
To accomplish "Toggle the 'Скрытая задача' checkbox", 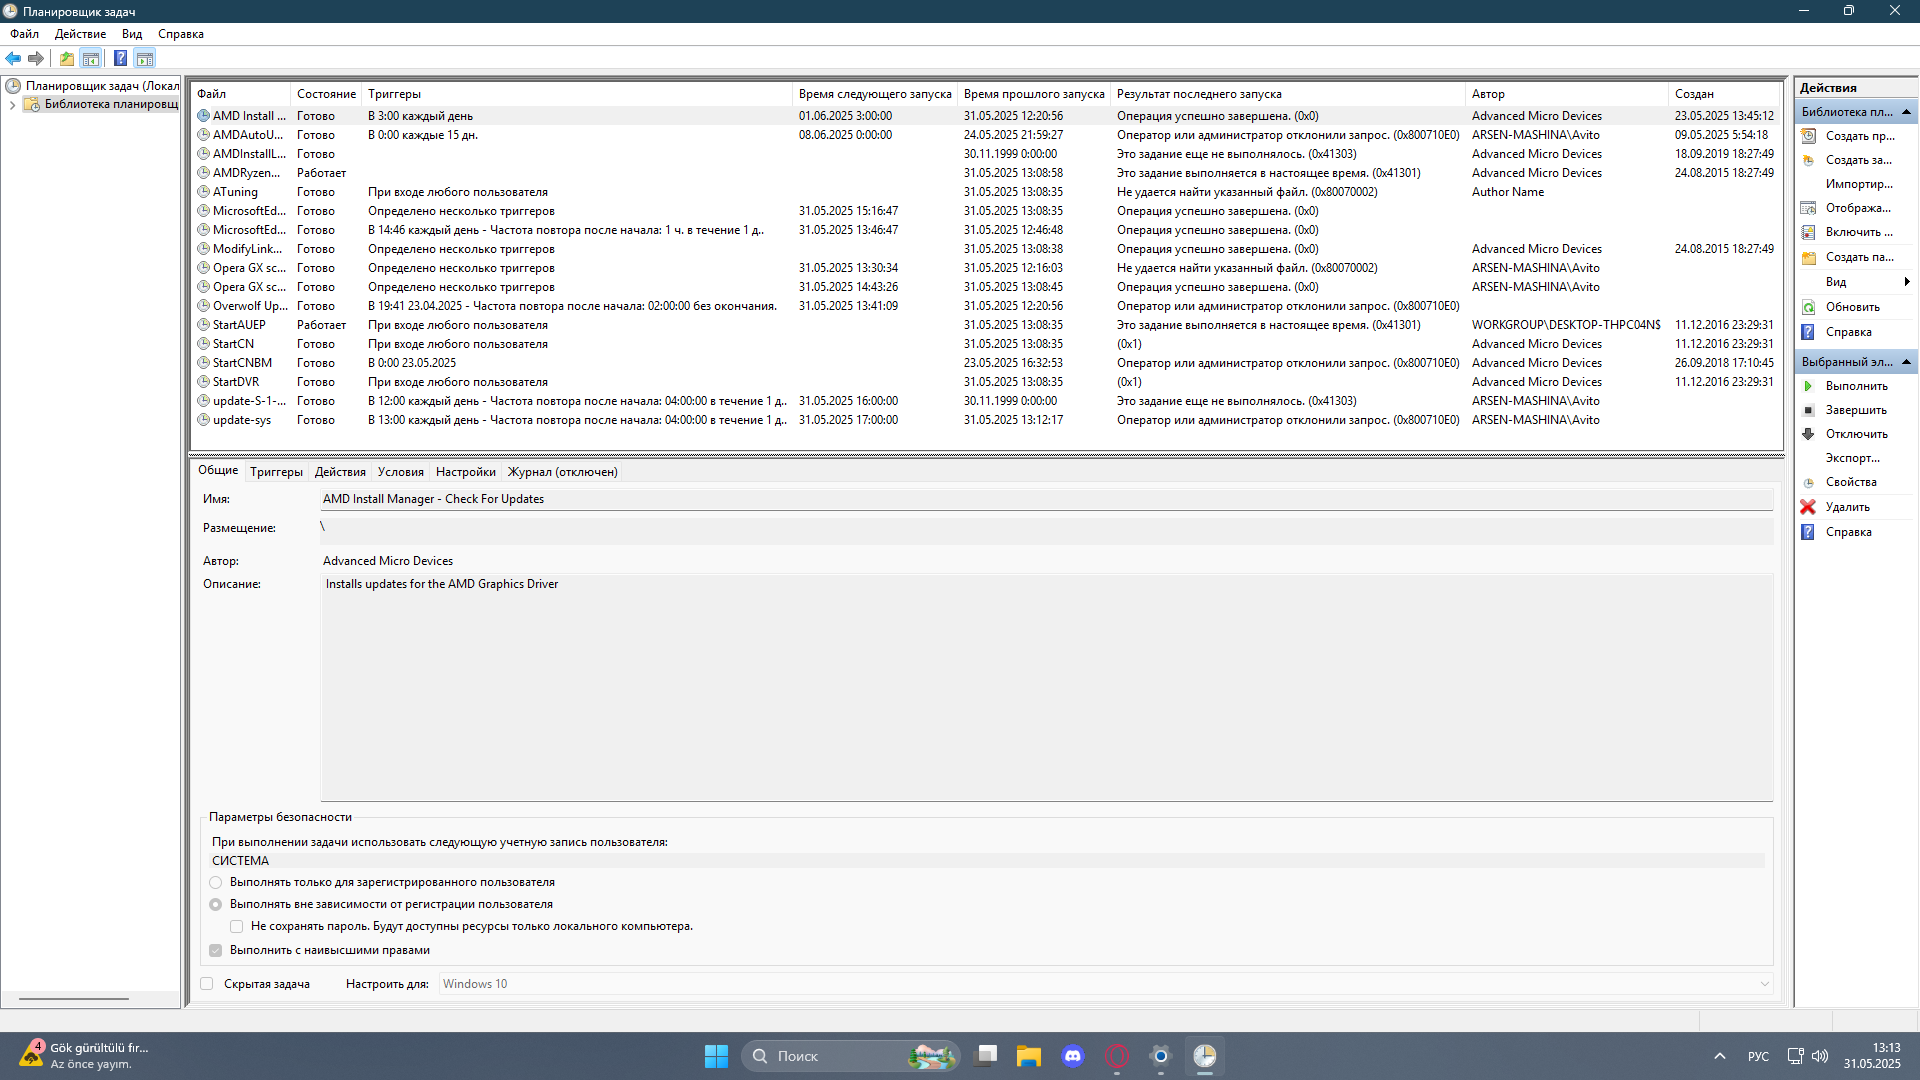I will click(x=207, y=984).
